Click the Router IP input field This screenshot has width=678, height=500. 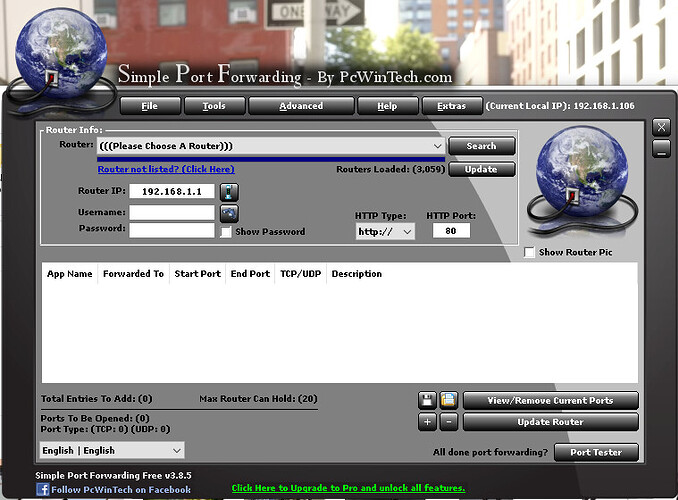172,192
